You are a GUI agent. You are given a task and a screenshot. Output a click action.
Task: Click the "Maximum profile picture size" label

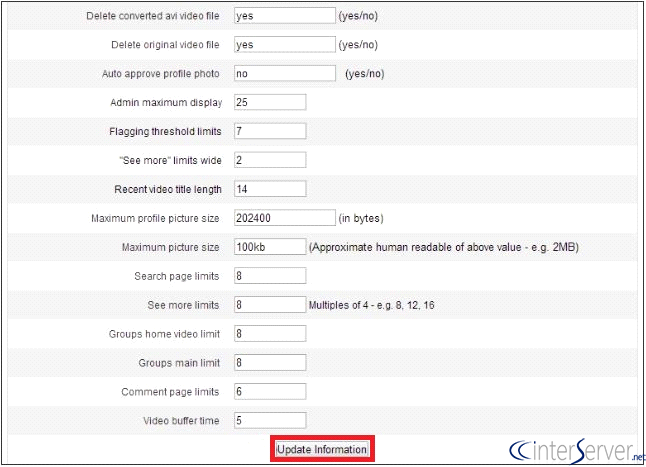click(x=155, y=218)
